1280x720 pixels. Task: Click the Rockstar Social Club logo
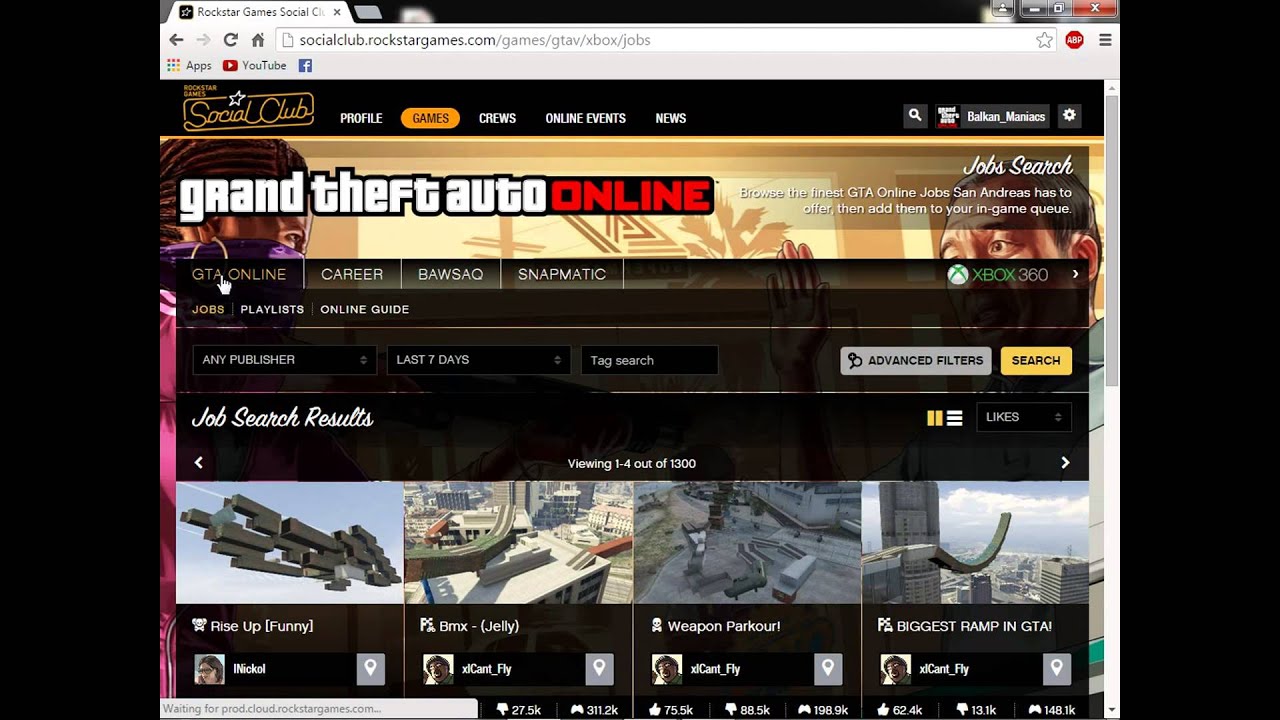248,109
